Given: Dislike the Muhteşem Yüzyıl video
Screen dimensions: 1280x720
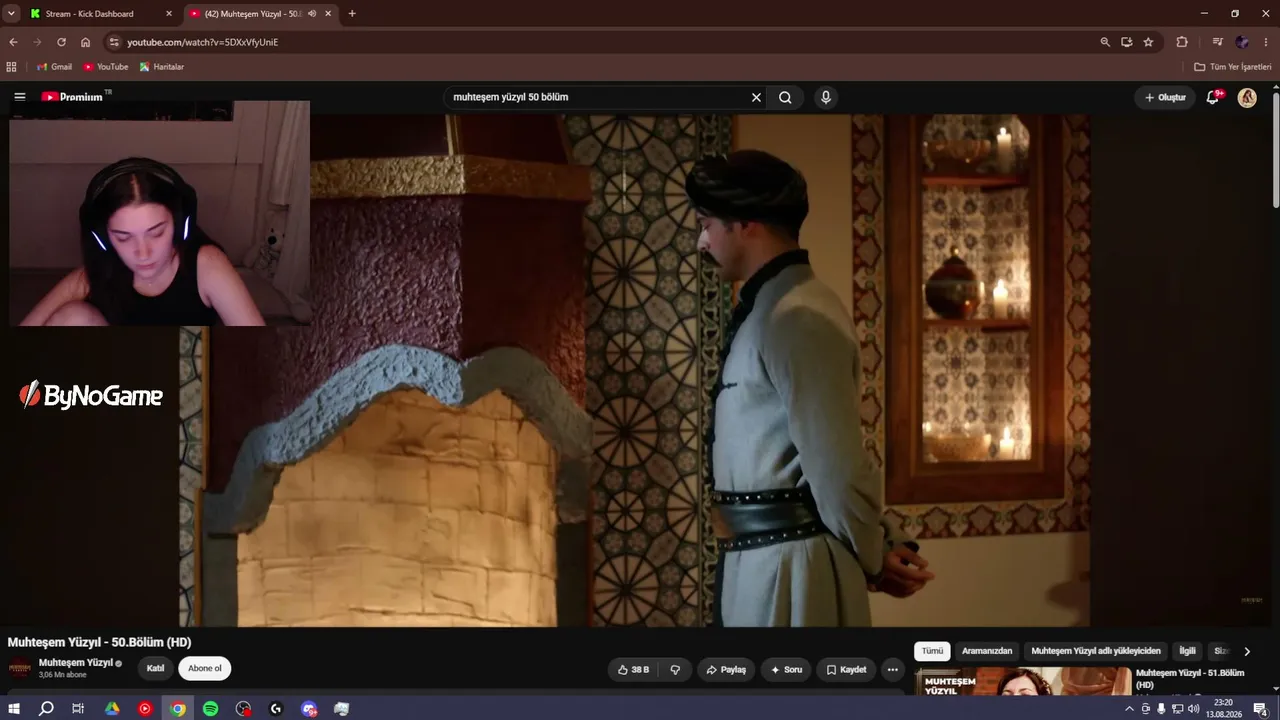Looking at the screenshot, I should [x=675, y=669].
